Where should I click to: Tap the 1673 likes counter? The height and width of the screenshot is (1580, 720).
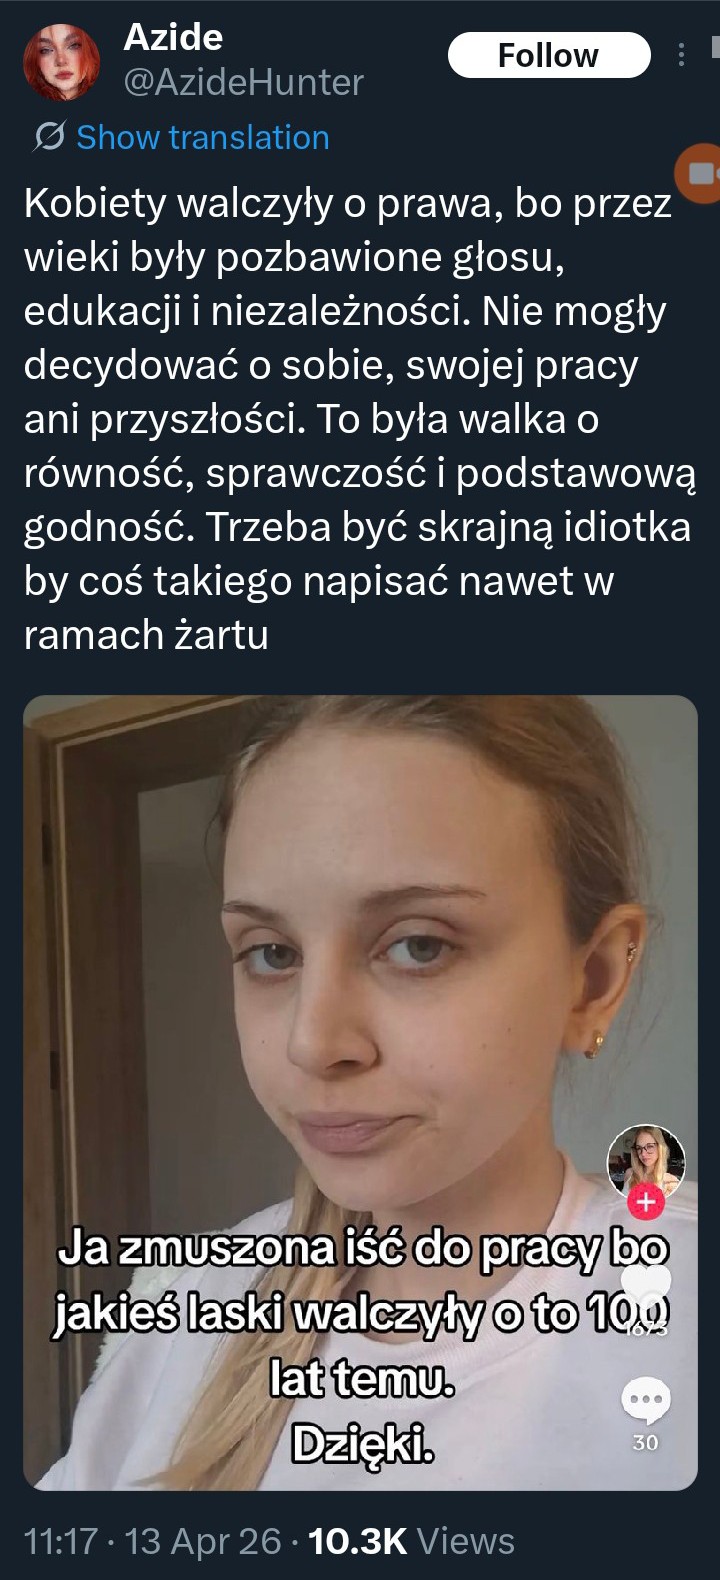(647, 1328)
